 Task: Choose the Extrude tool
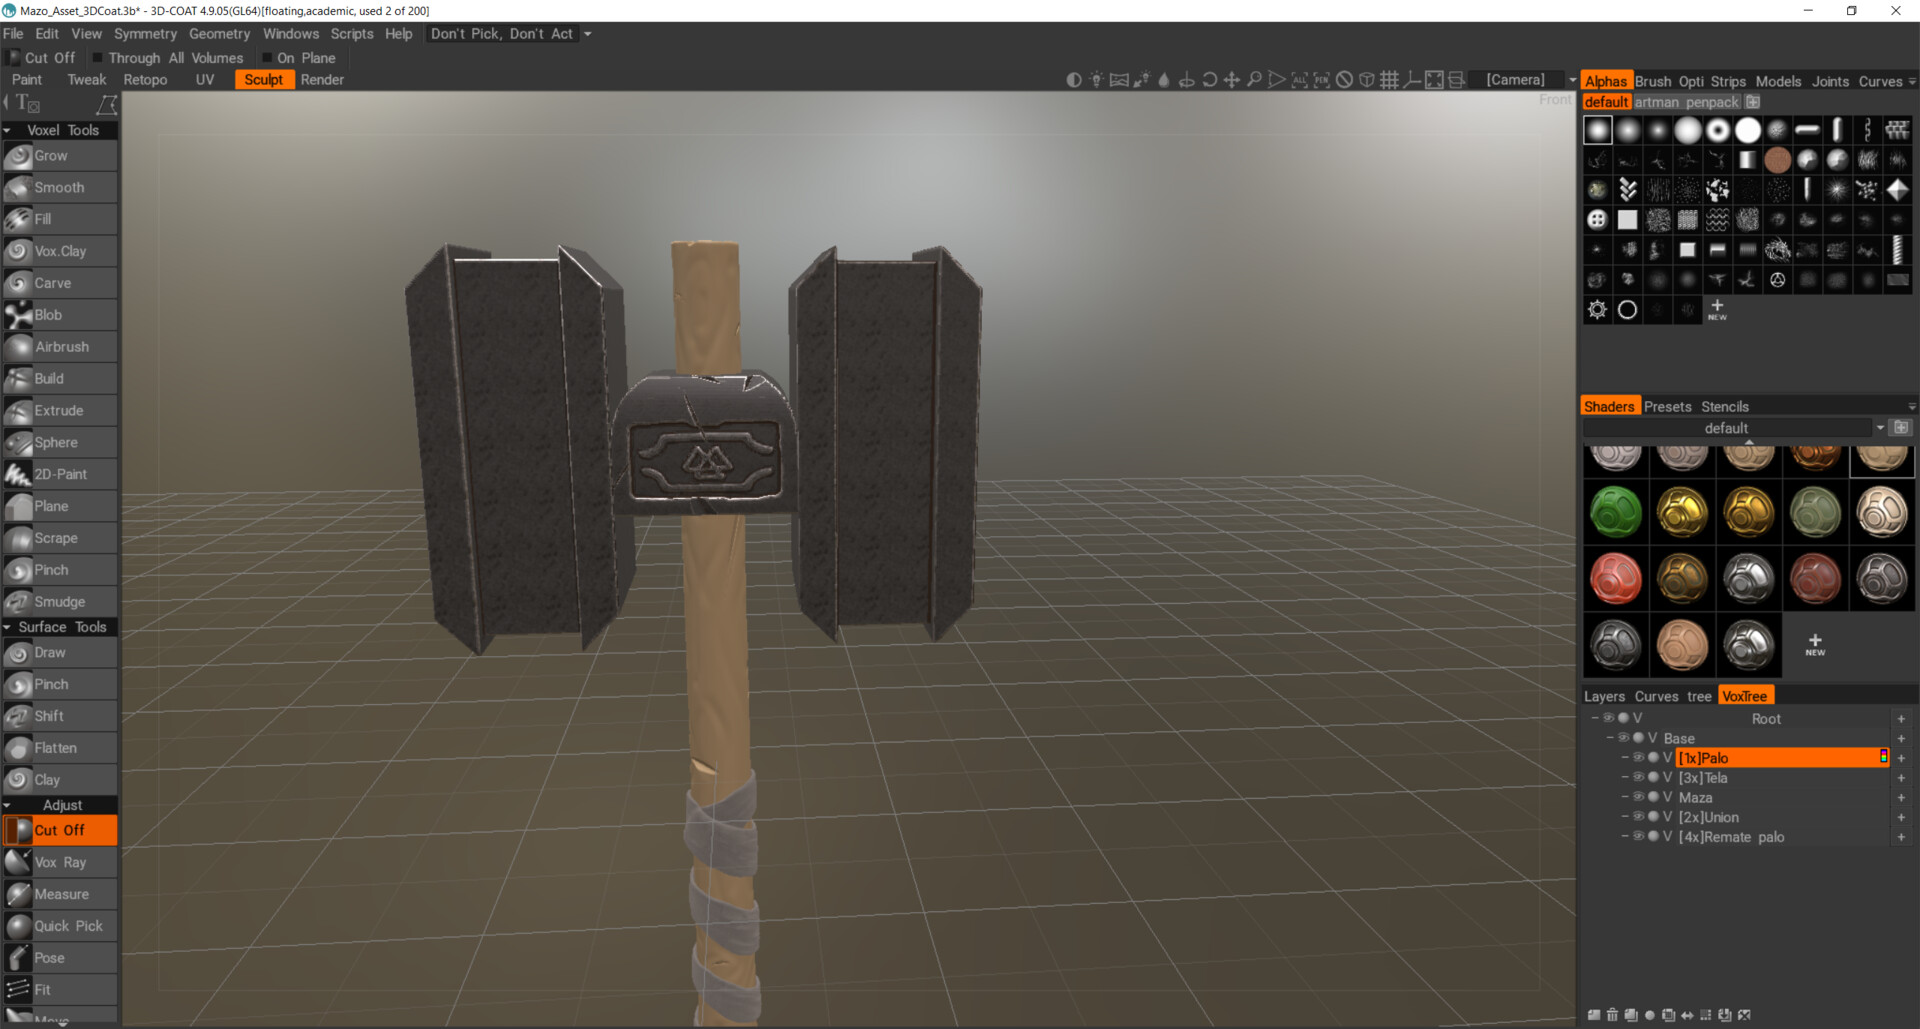pyautogui.click(x=60, y=411)
